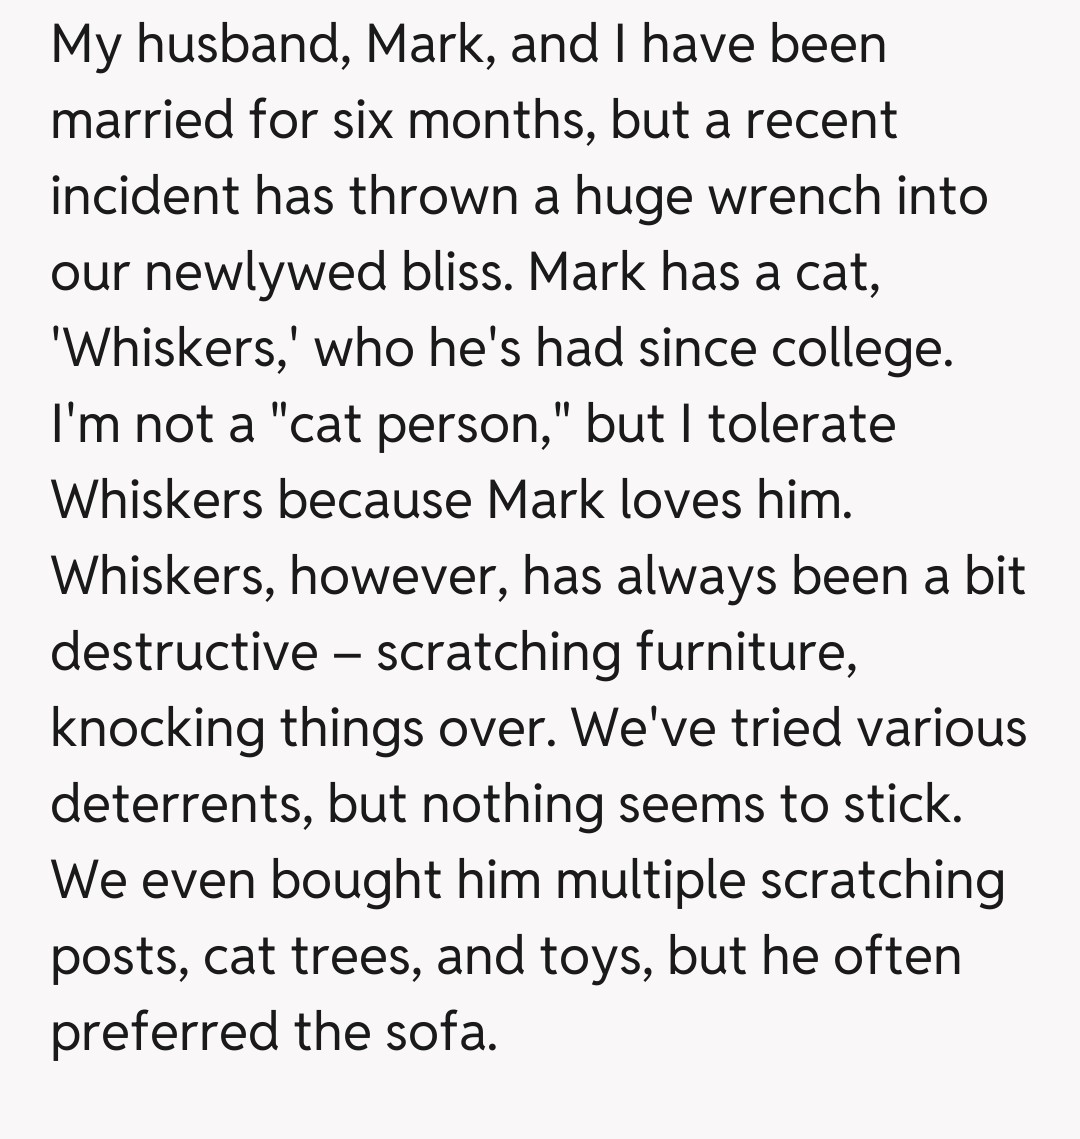Click the word "incident"
The height and width of the screenshot is (1139, 1080).
point(143,197)
